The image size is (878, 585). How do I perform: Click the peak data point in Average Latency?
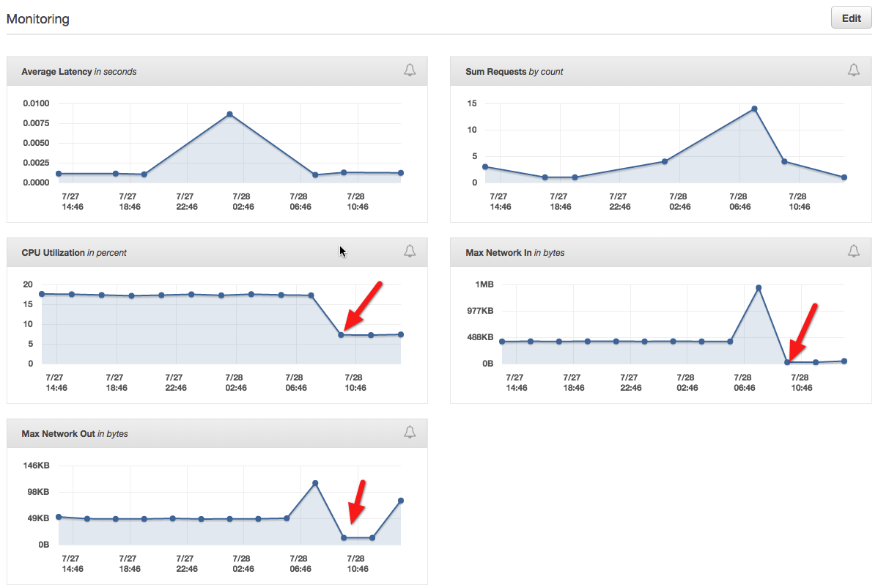pyautogui.click(x=230, y=114)
